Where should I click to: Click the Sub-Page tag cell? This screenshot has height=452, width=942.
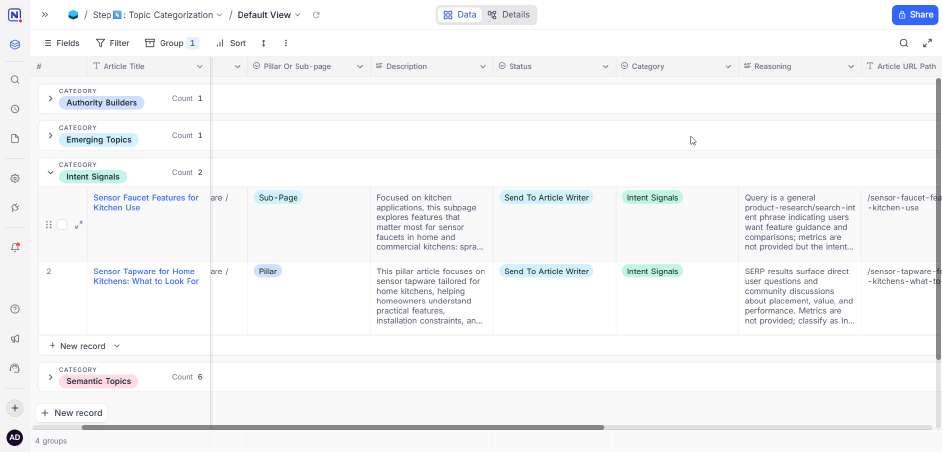278,198
